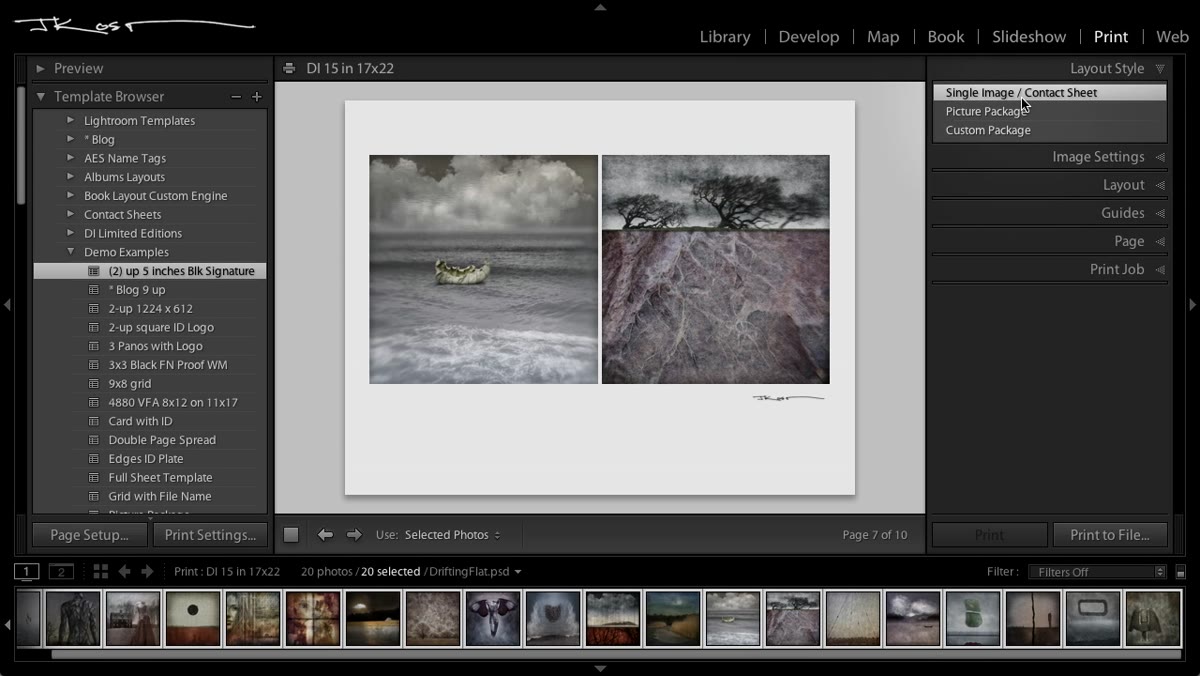This screenshot has width=1200, height=676.
Task: Select the tree and roots photo in page preview
Action: (715, 269)
